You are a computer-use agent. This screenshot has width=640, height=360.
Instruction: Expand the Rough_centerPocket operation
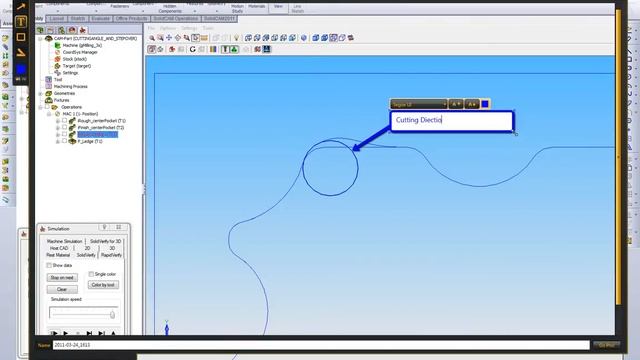pyautogui.click(x=58, y=121)
